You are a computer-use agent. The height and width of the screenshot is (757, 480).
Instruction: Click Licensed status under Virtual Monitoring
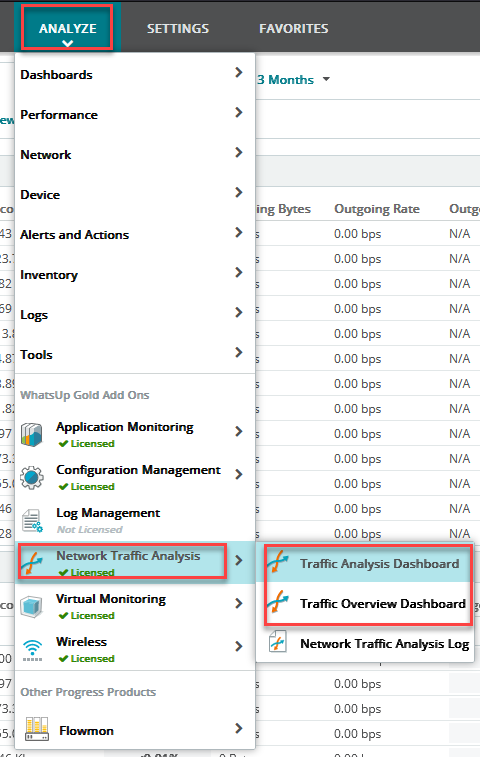(86, 616)
